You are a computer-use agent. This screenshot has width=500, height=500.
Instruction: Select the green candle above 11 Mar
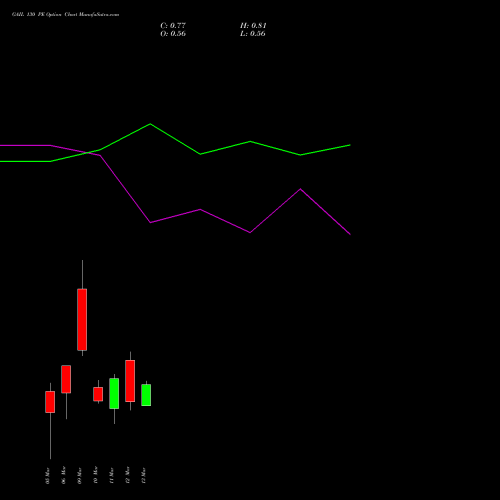point(114,394)
